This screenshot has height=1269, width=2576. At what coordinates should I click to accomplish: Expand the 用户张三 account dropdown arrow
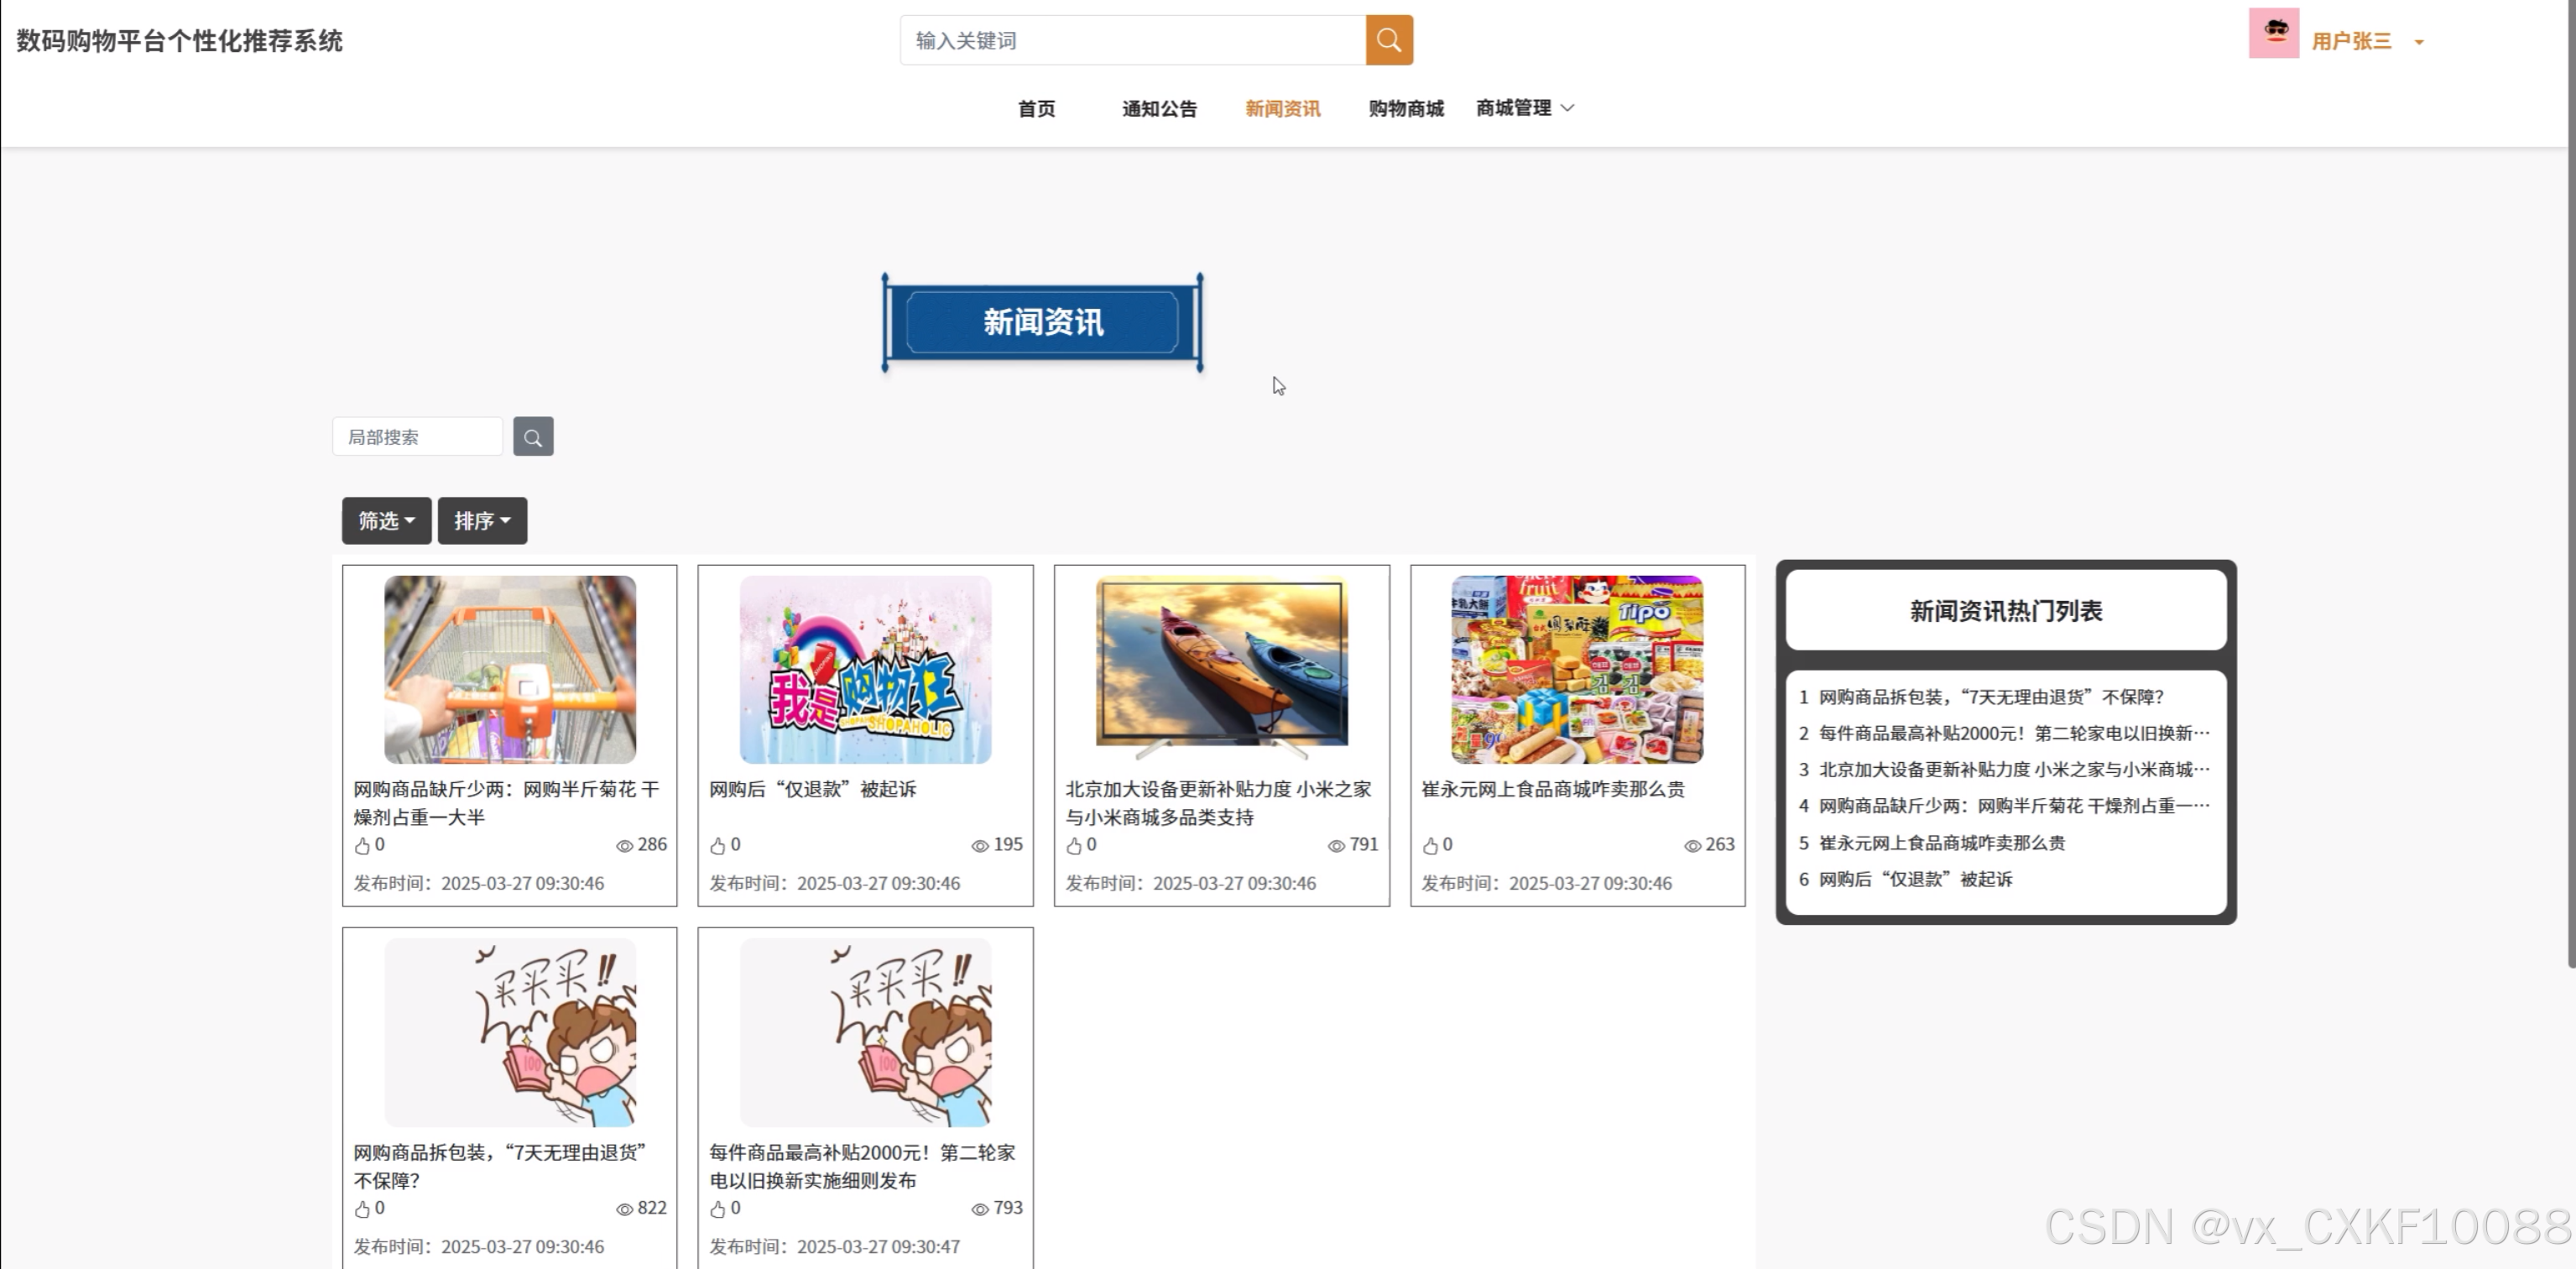2419,42
